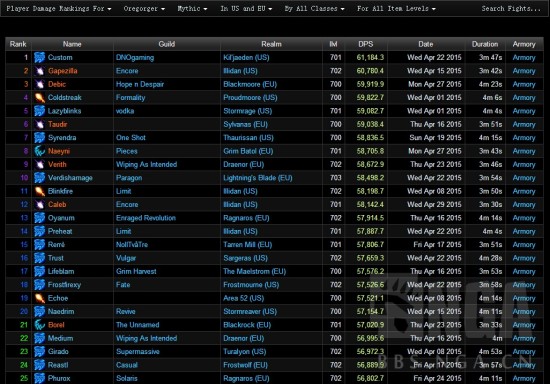The height and width of the screenshot is (384, 550).
Task: Click the class icon beside Lazyblinks
Action: pyautogui.click(x=40, y=111)
